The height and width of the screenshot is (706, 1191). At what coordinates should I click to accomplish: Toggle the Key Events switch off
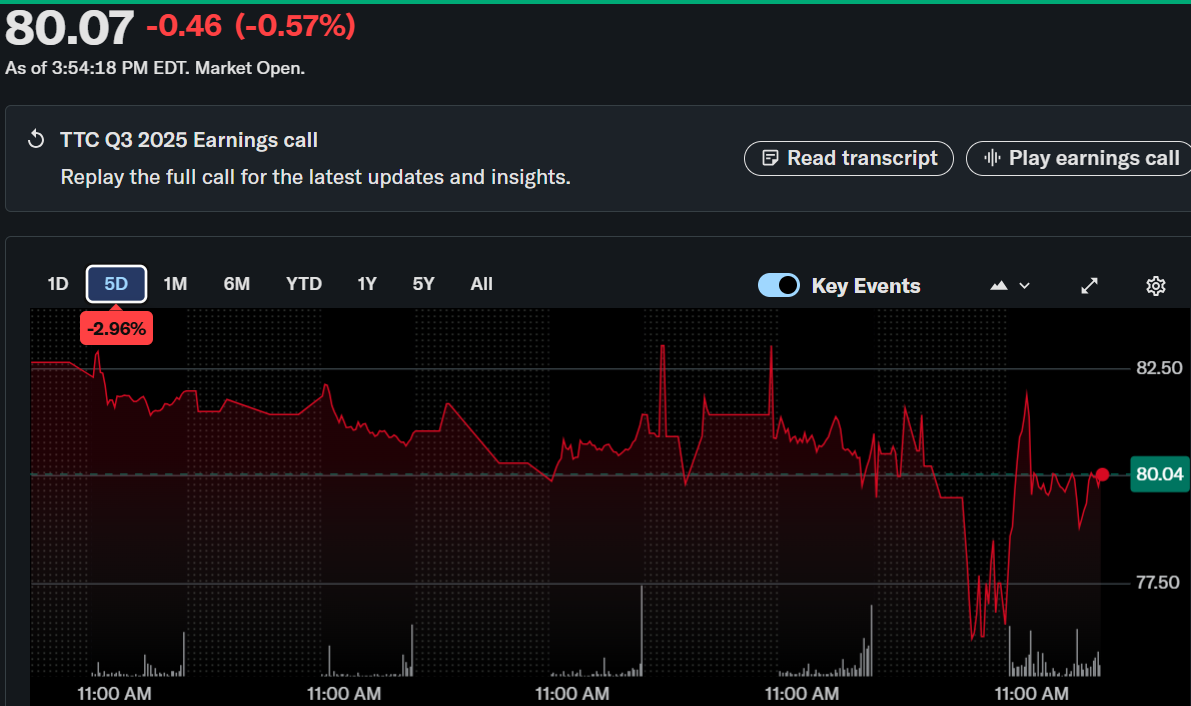pos(779,286)
